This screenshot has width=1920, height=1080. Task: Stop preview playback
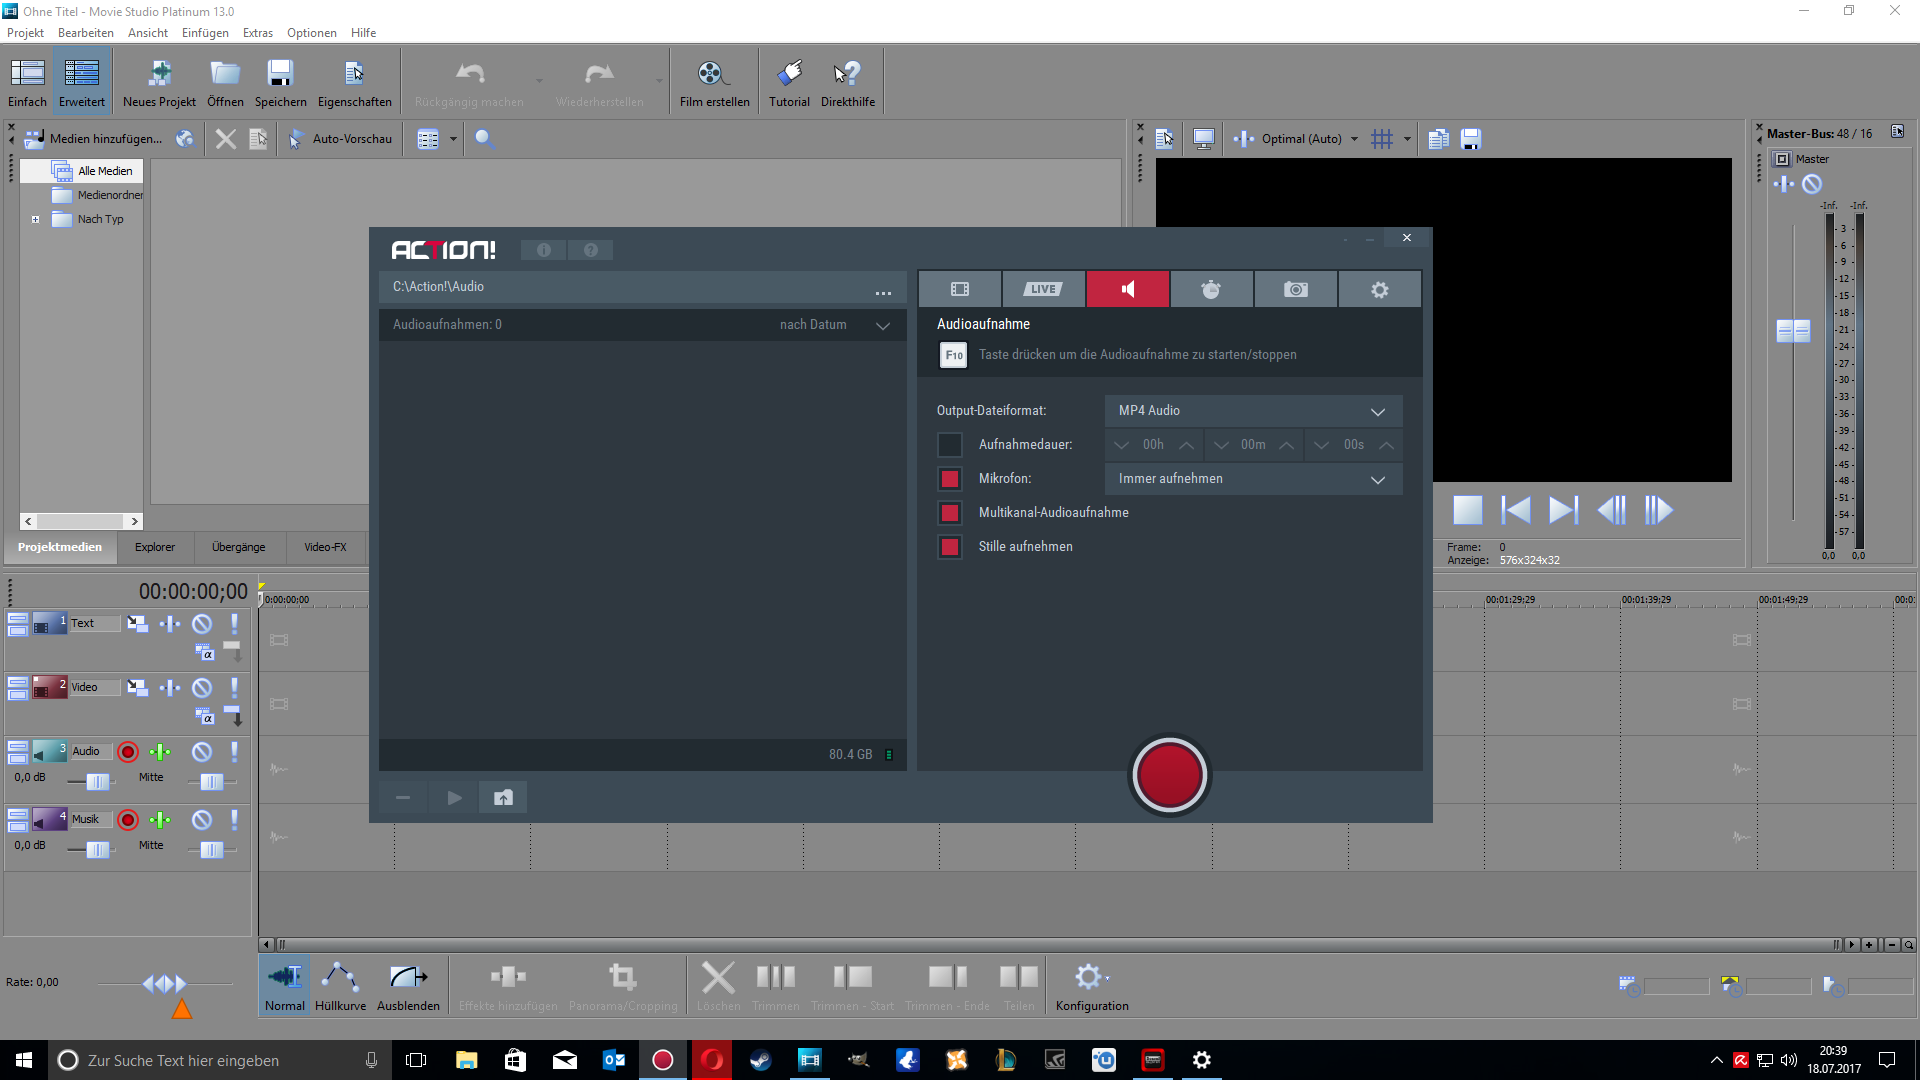pos(1468,510)
